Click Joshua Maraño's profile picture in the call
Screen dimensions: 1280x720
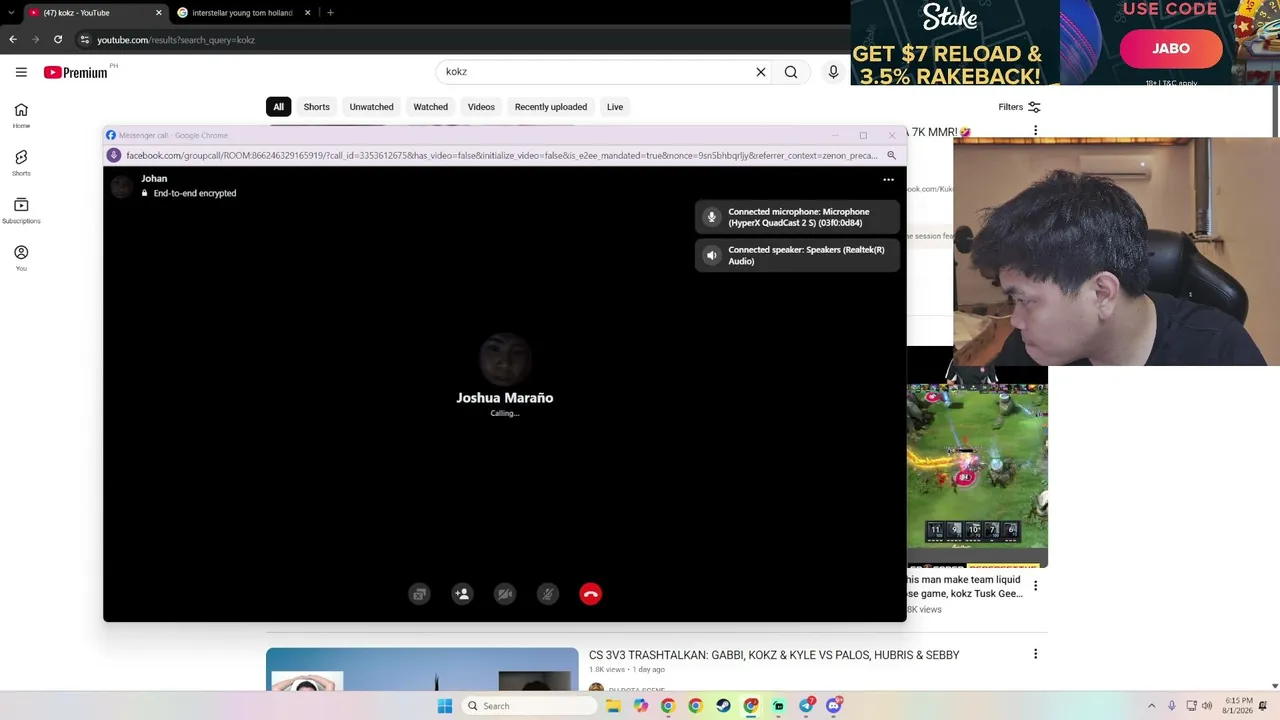click(x=505, y=360)
